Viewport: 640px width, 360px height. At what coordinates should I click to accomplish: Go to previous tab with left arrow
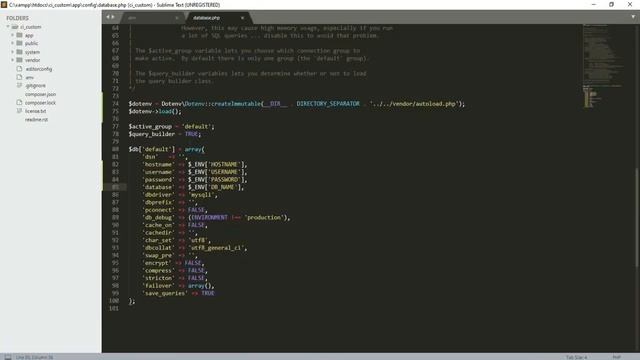[x=108, y=17]
